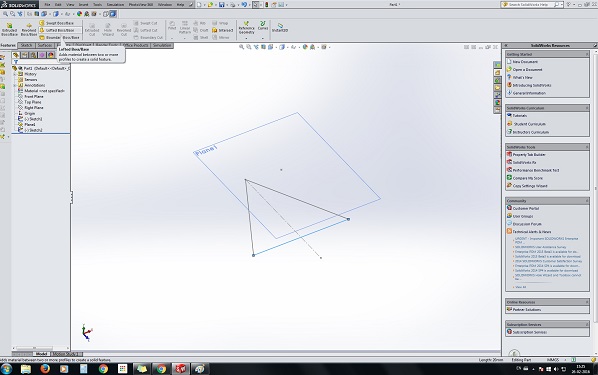Select the Swept Boss/Base tool
The width and height of the screenshot is (598, 375).
[57, 23]
